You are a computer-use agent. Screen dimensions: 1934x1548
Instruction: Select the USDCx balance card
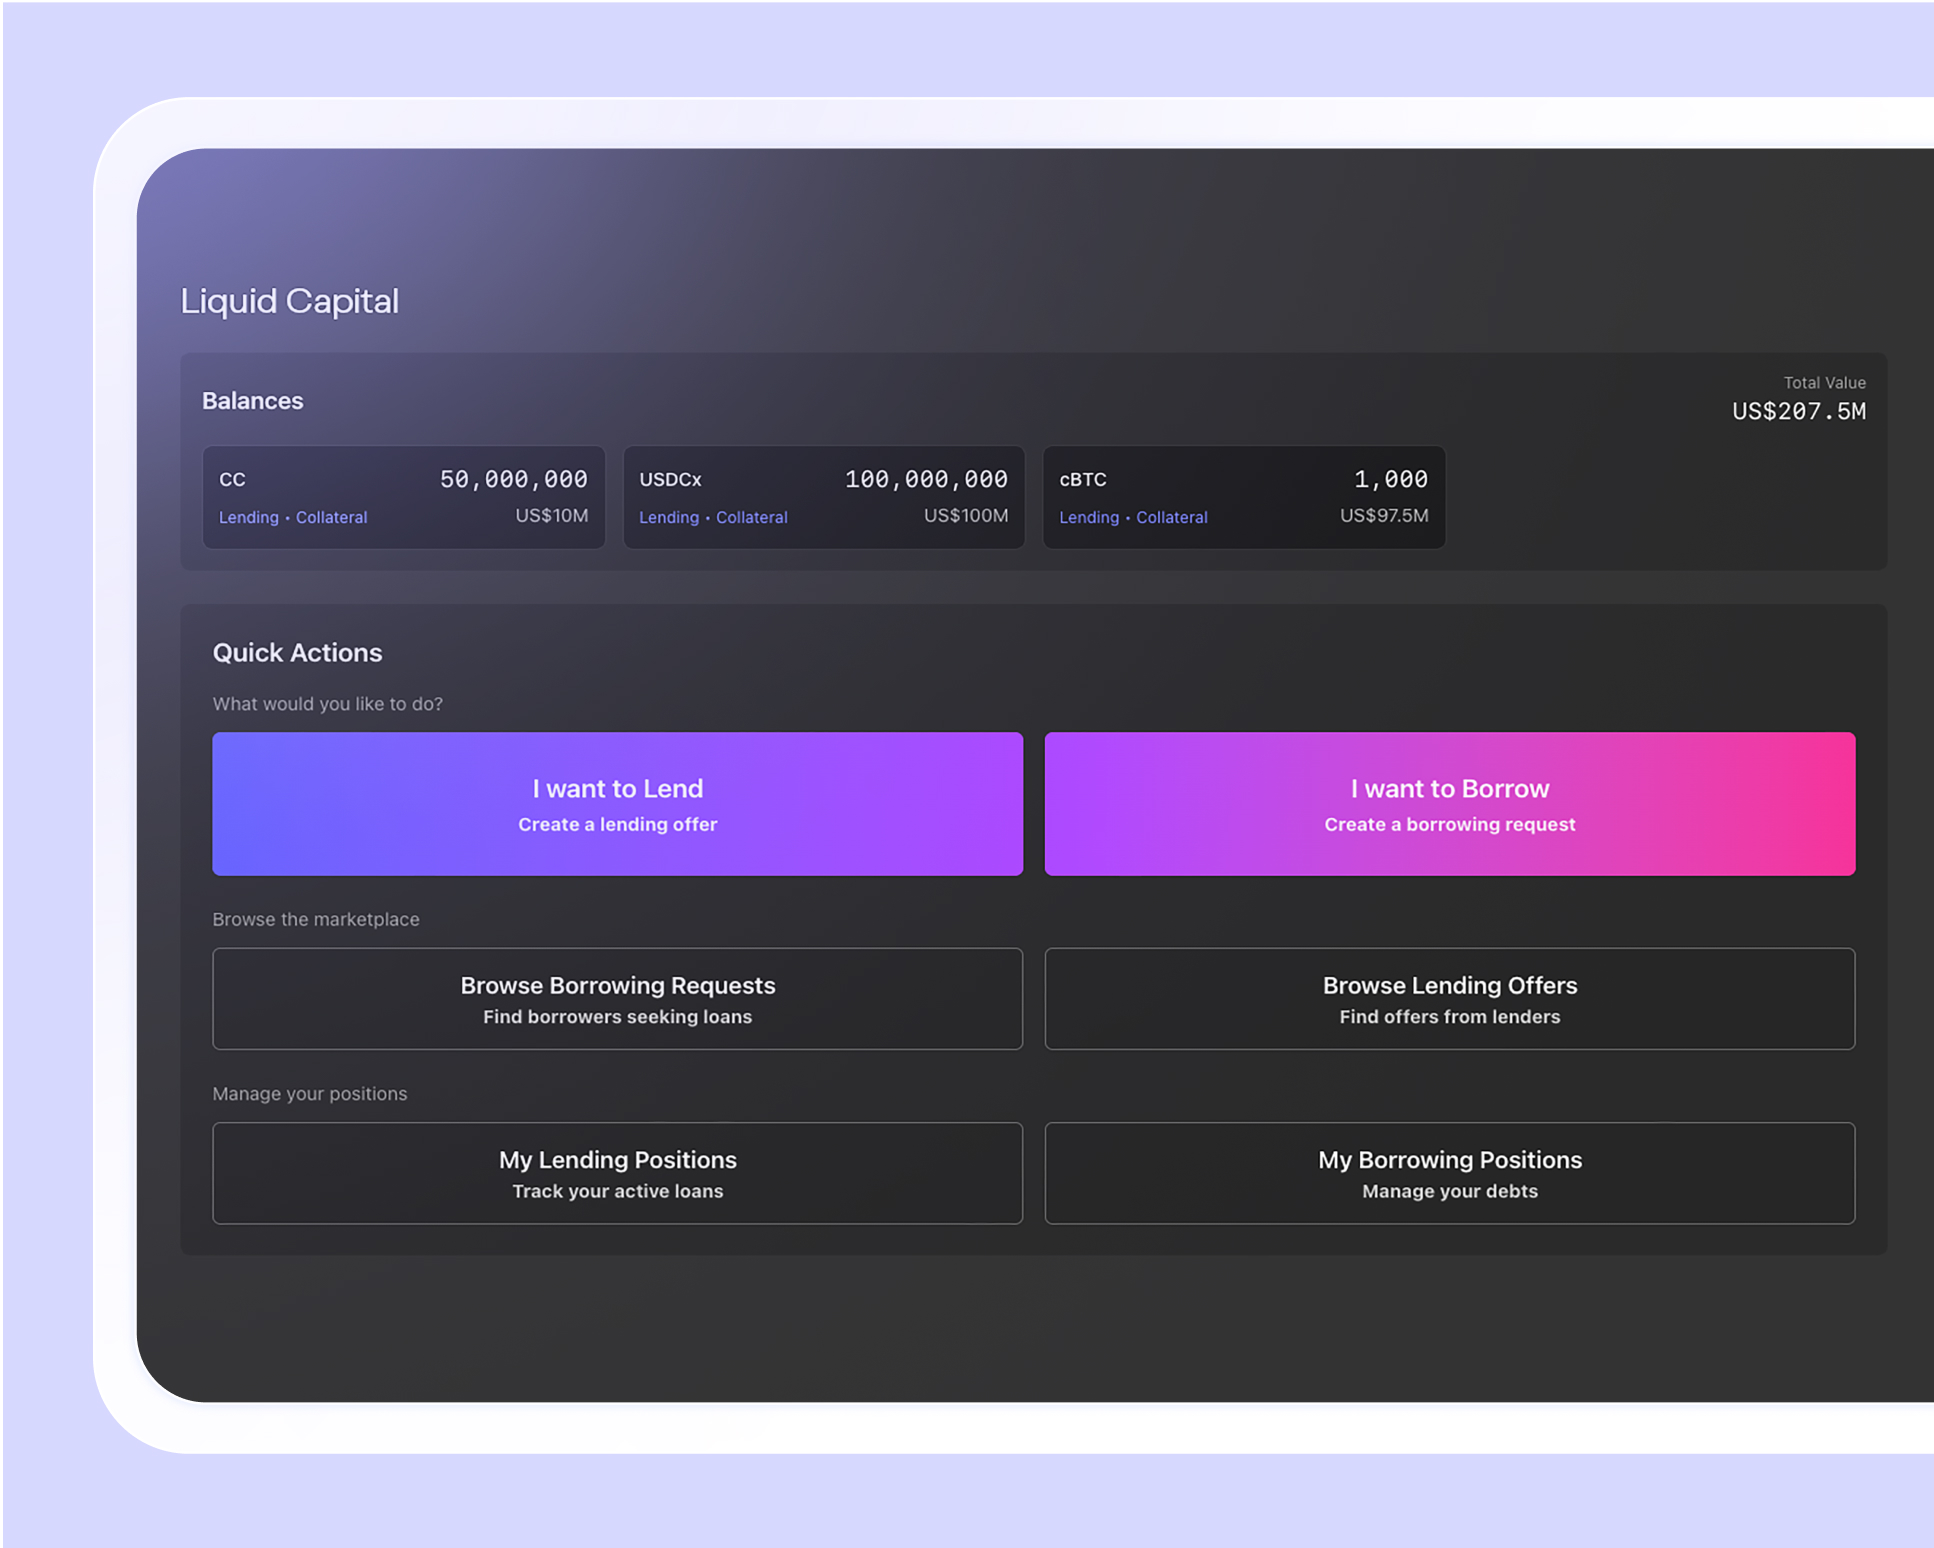(824, 497)
